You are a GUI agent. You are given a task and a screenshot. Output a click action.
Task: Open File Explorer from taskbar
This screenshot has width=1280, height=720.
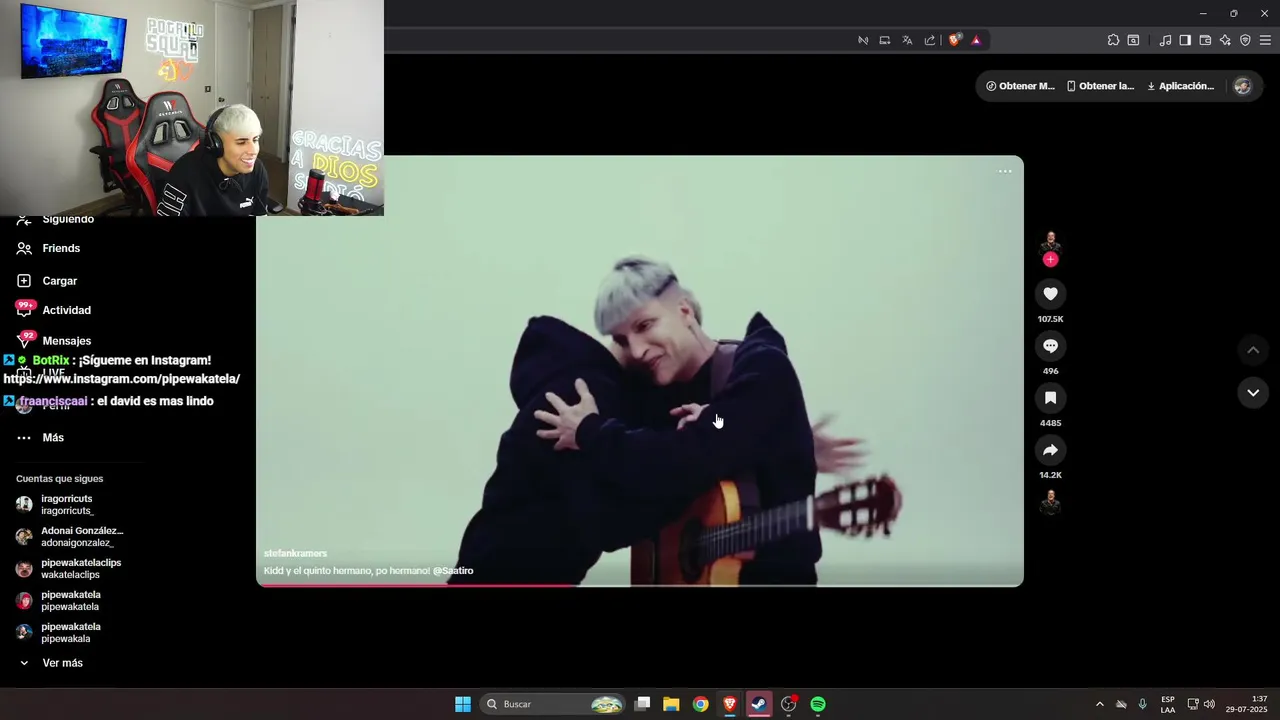click(671, 704)
